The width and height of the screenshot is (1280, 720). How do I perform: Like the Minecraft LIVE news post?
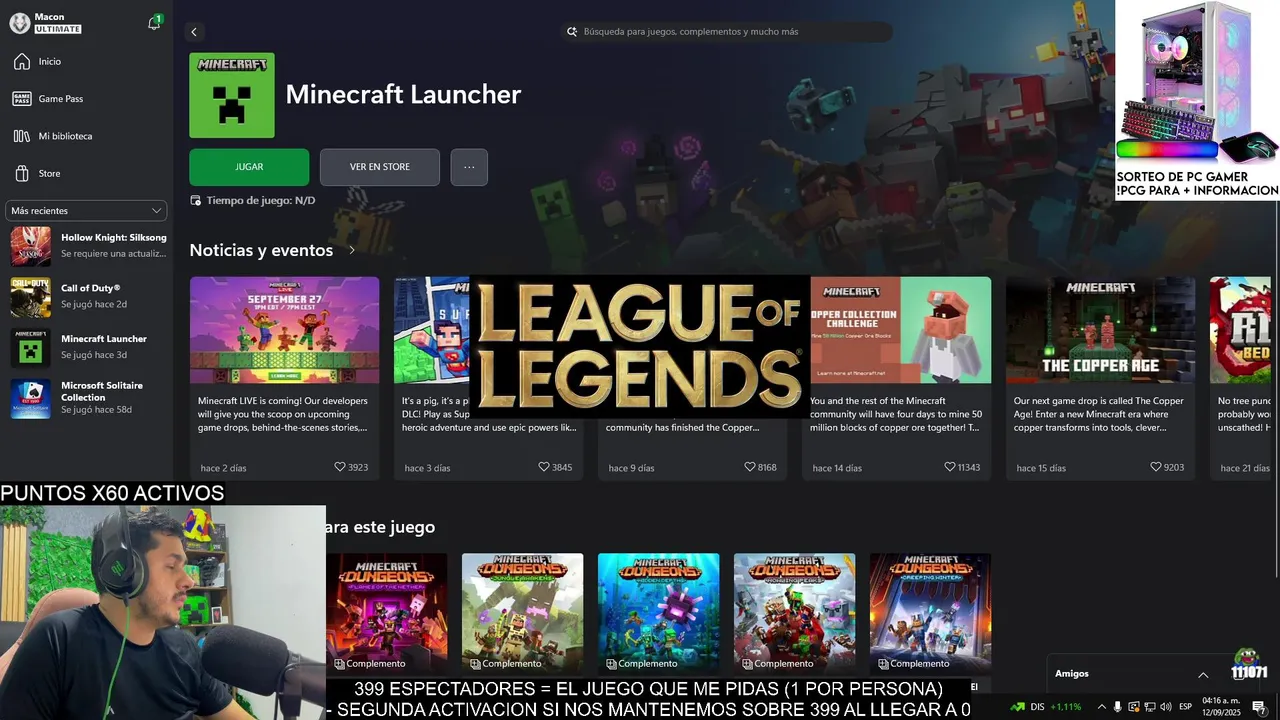340,467
